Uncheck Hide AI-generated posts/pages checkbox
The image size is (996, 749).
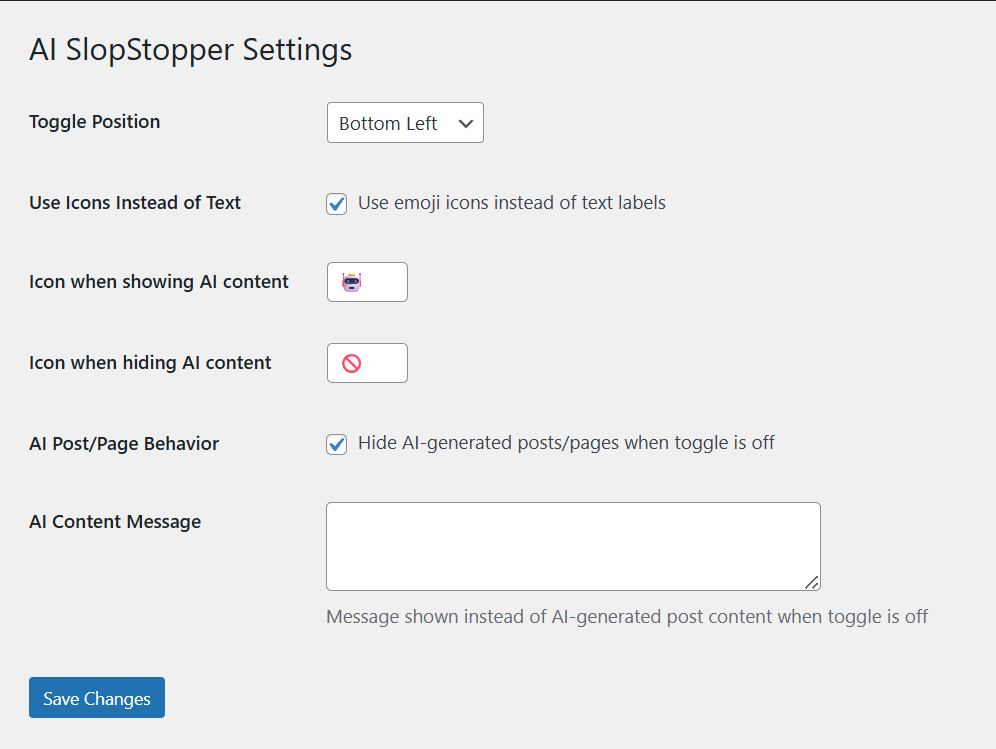(337, 444)
